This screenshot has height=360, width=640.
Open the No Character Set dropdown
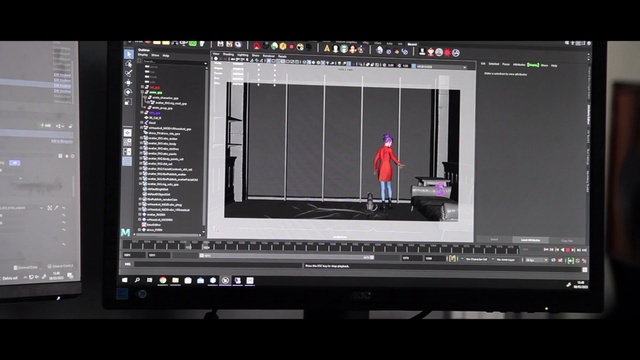pos(478,259)
